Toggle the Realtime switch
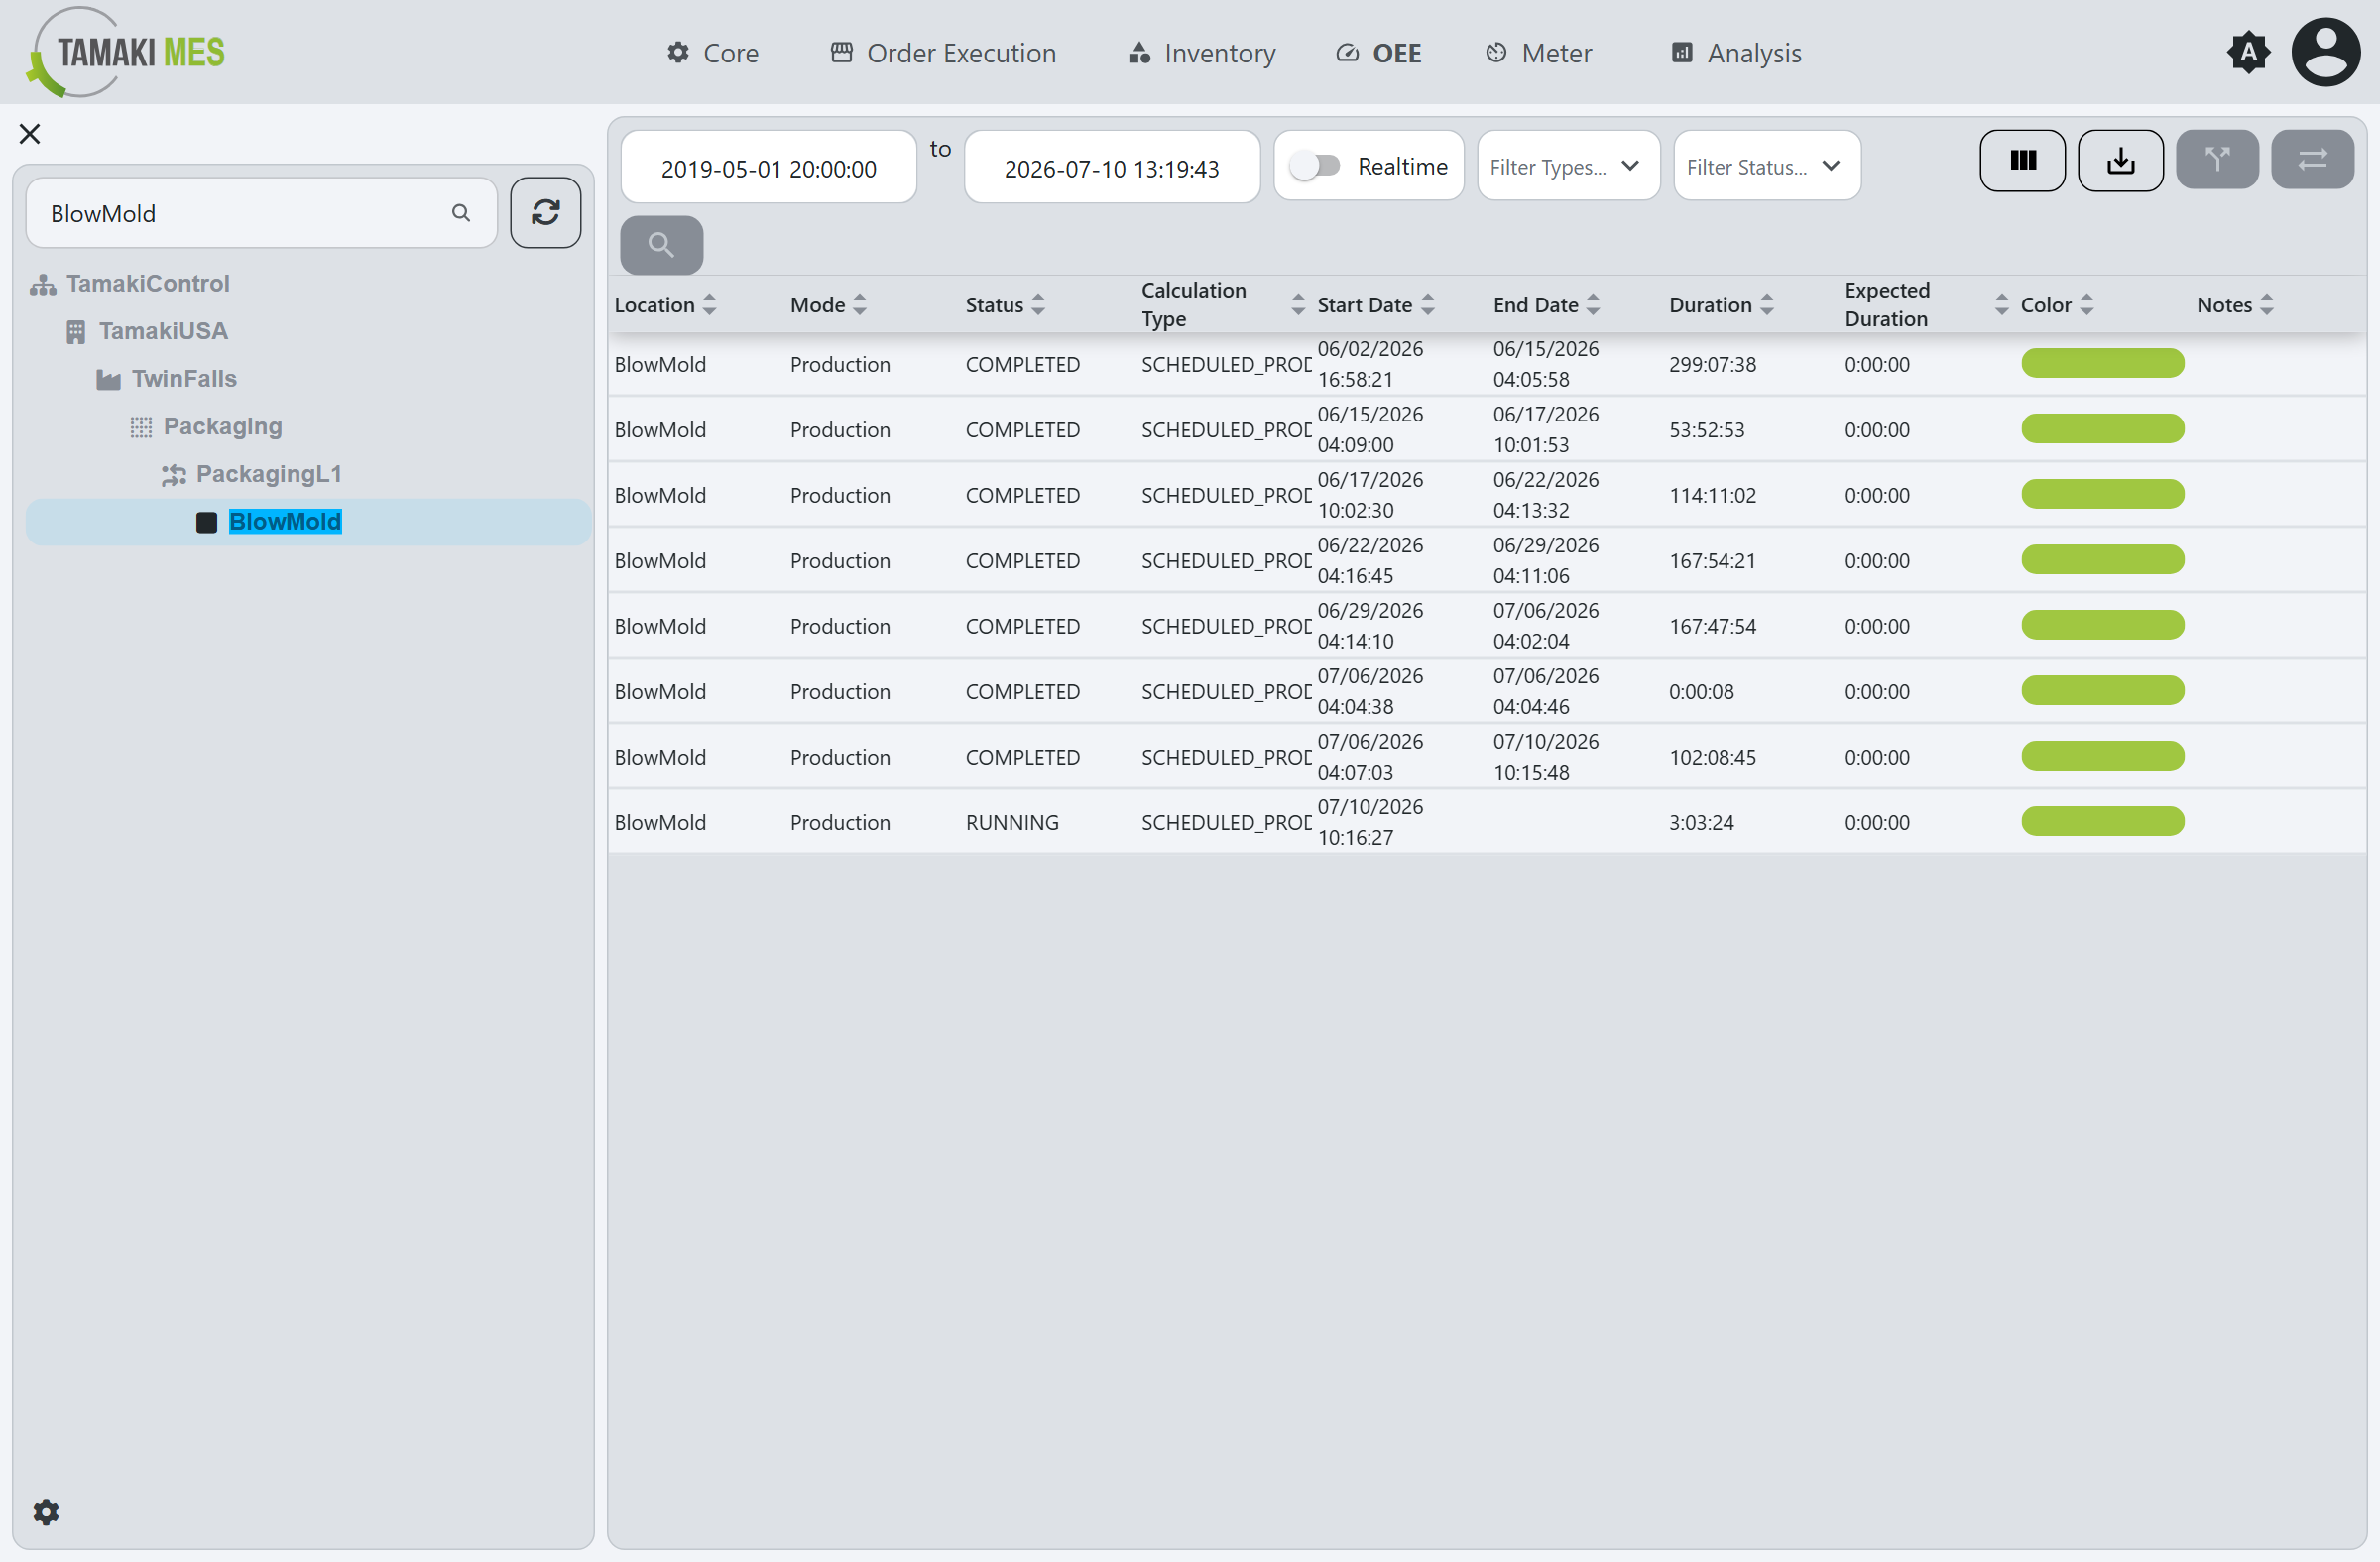 pyautogui.click(x=1314, y=165)
